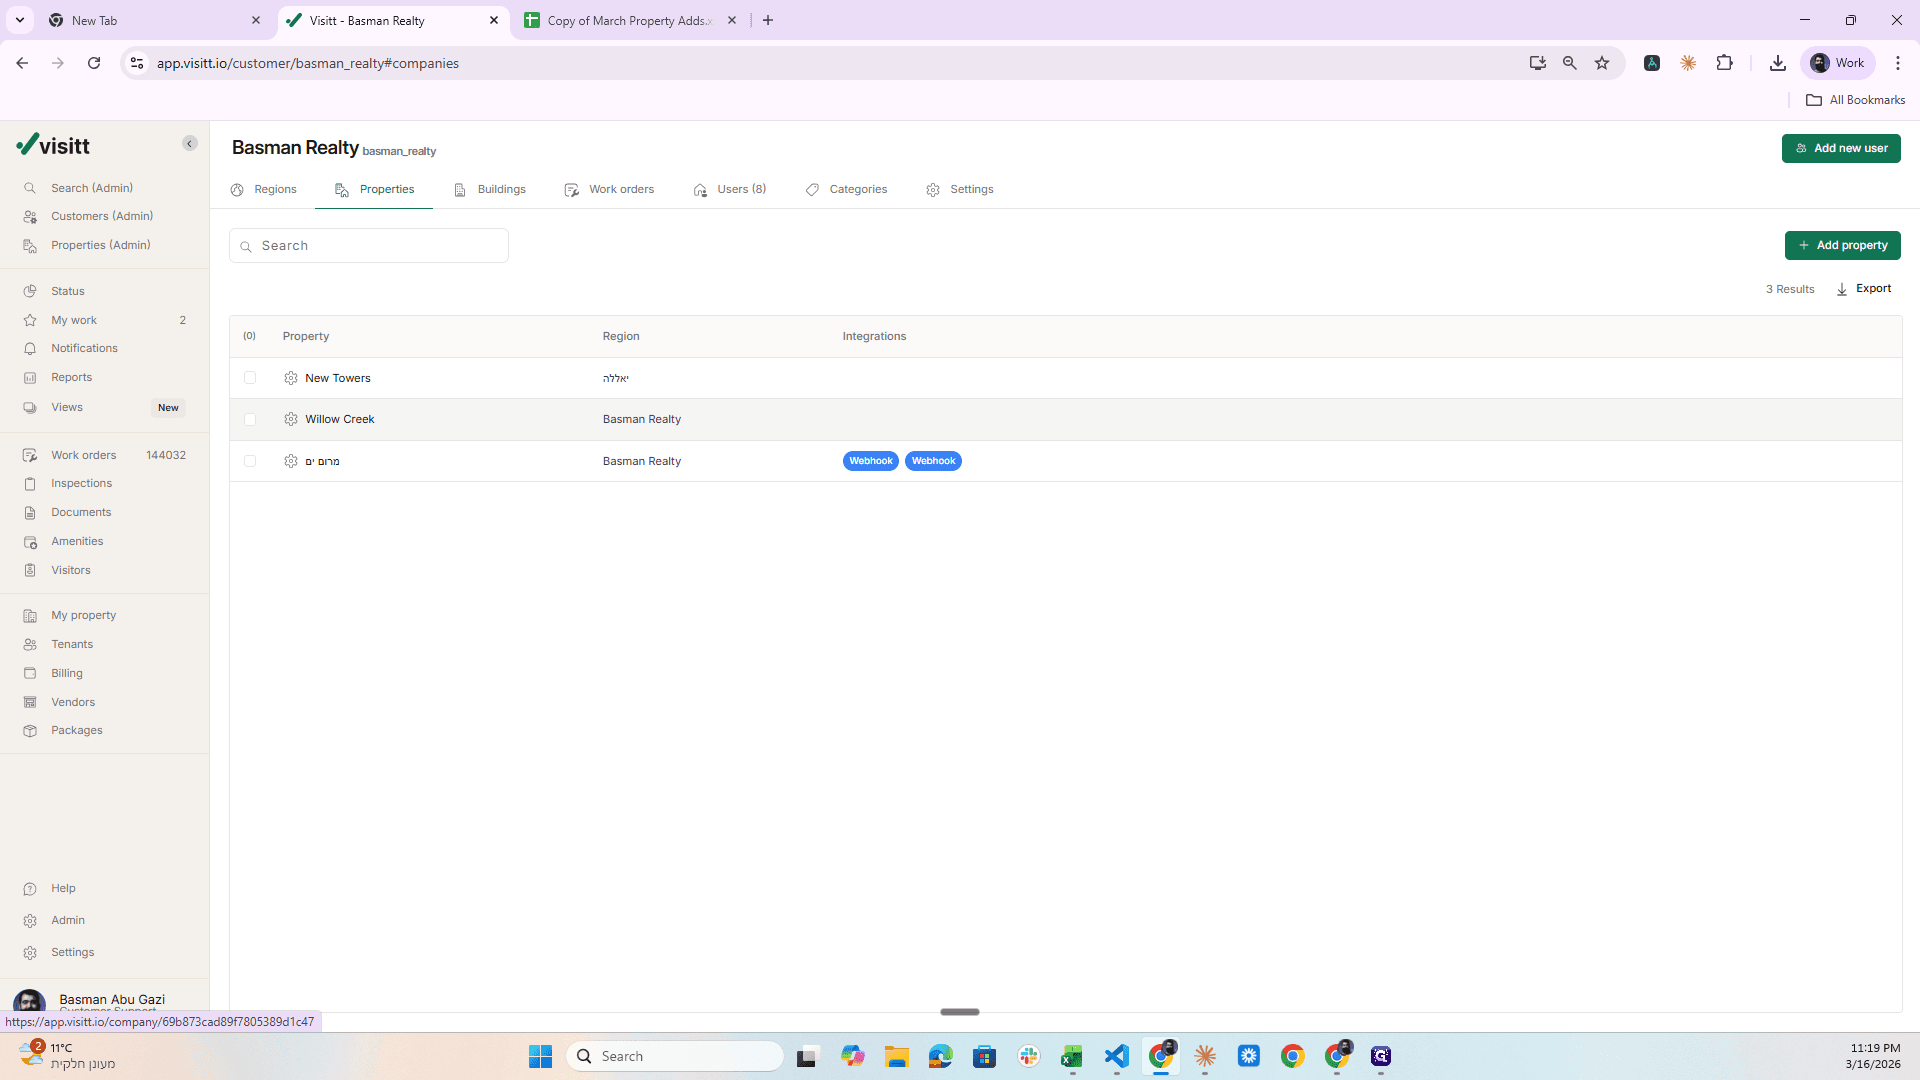1920x1080 pixels.
Task: Open Notifications in sidebar
Action: coord(84,348)
